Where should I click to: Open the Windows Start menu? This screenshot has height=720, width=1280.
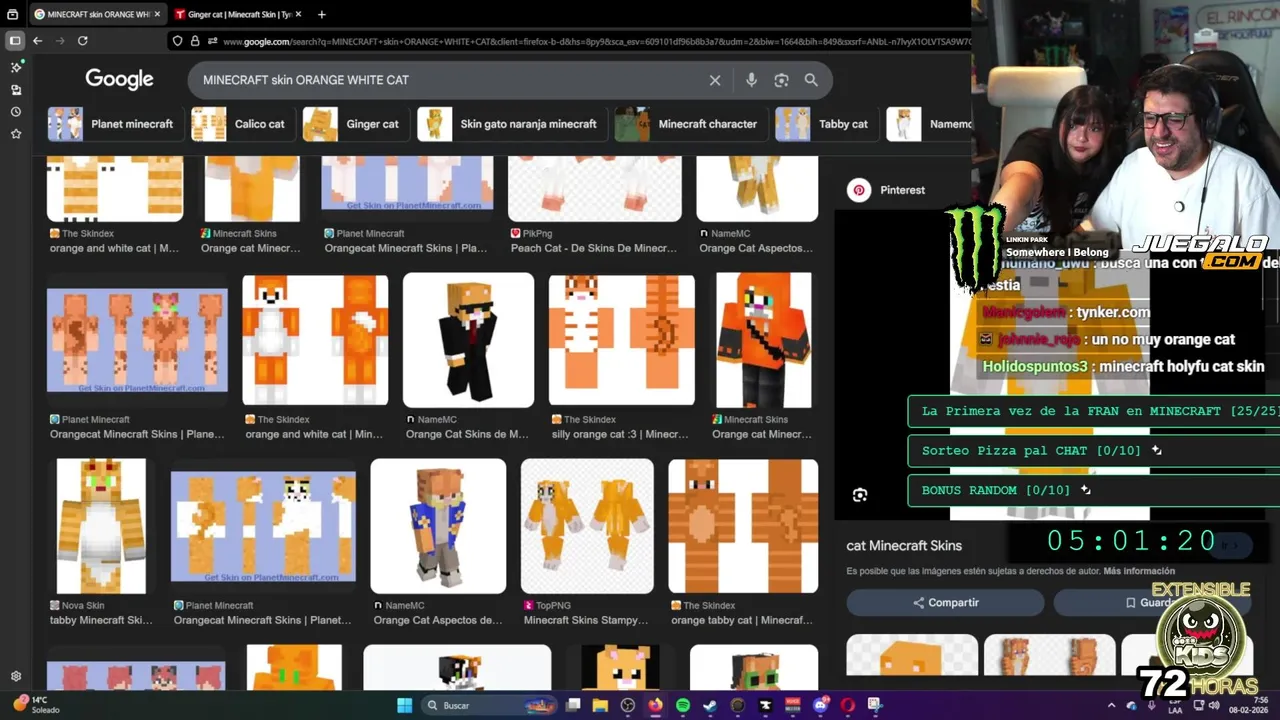(405, 705)
